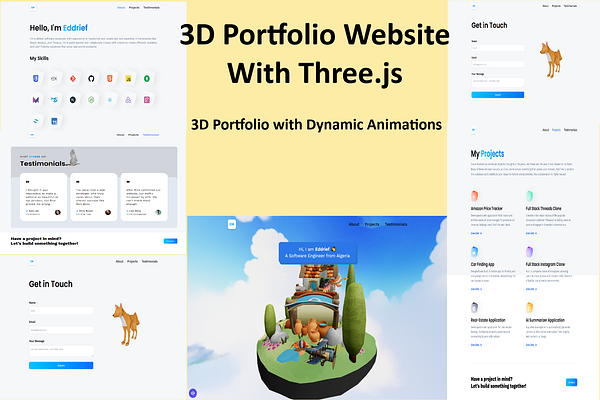Screen dimensions: 600x400
Task: Click the Car Finding App project icon
Action: pos(476,251)
